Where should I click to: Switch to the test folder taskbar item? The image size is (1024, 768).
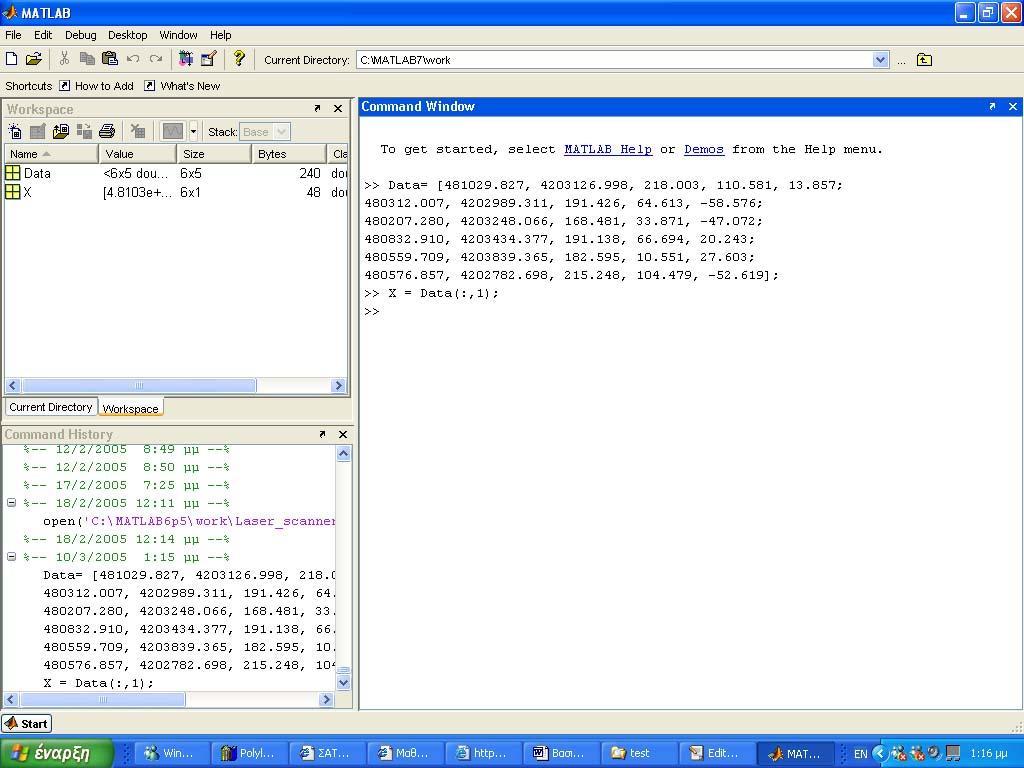[639, 753]
